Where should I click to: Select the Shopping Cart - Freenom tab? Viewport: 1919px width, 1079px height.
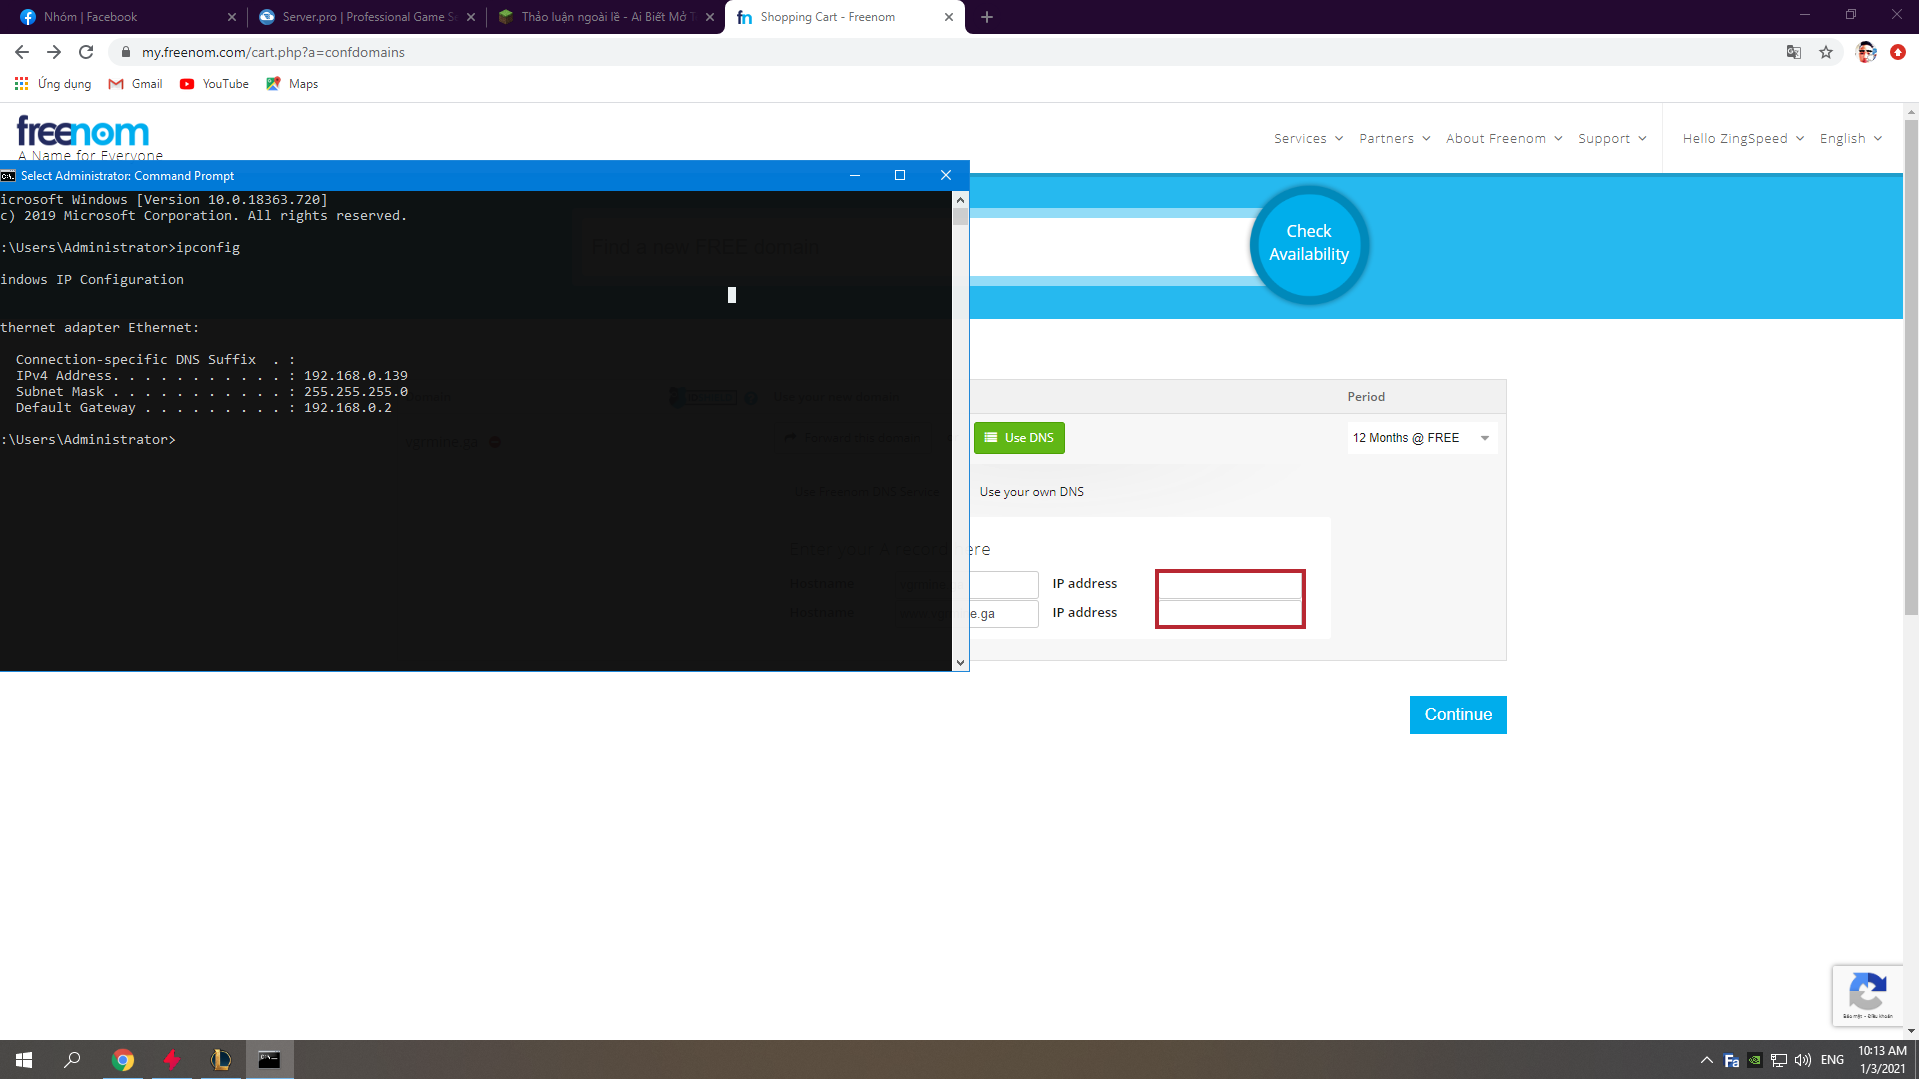coord(845,17)
